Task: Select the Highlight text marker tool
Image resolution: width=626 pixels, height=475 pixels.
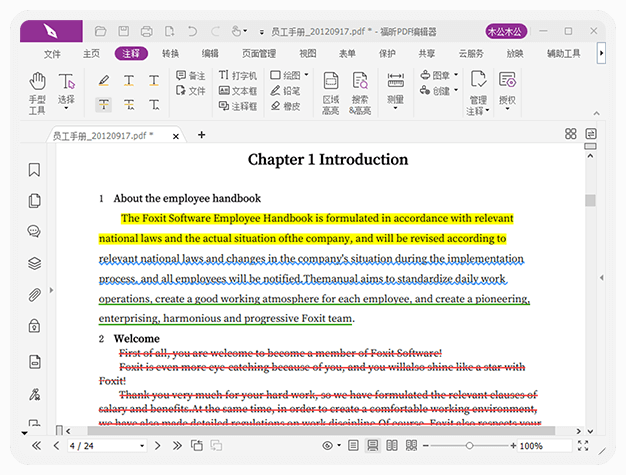Action: click(x=104, y=81)
